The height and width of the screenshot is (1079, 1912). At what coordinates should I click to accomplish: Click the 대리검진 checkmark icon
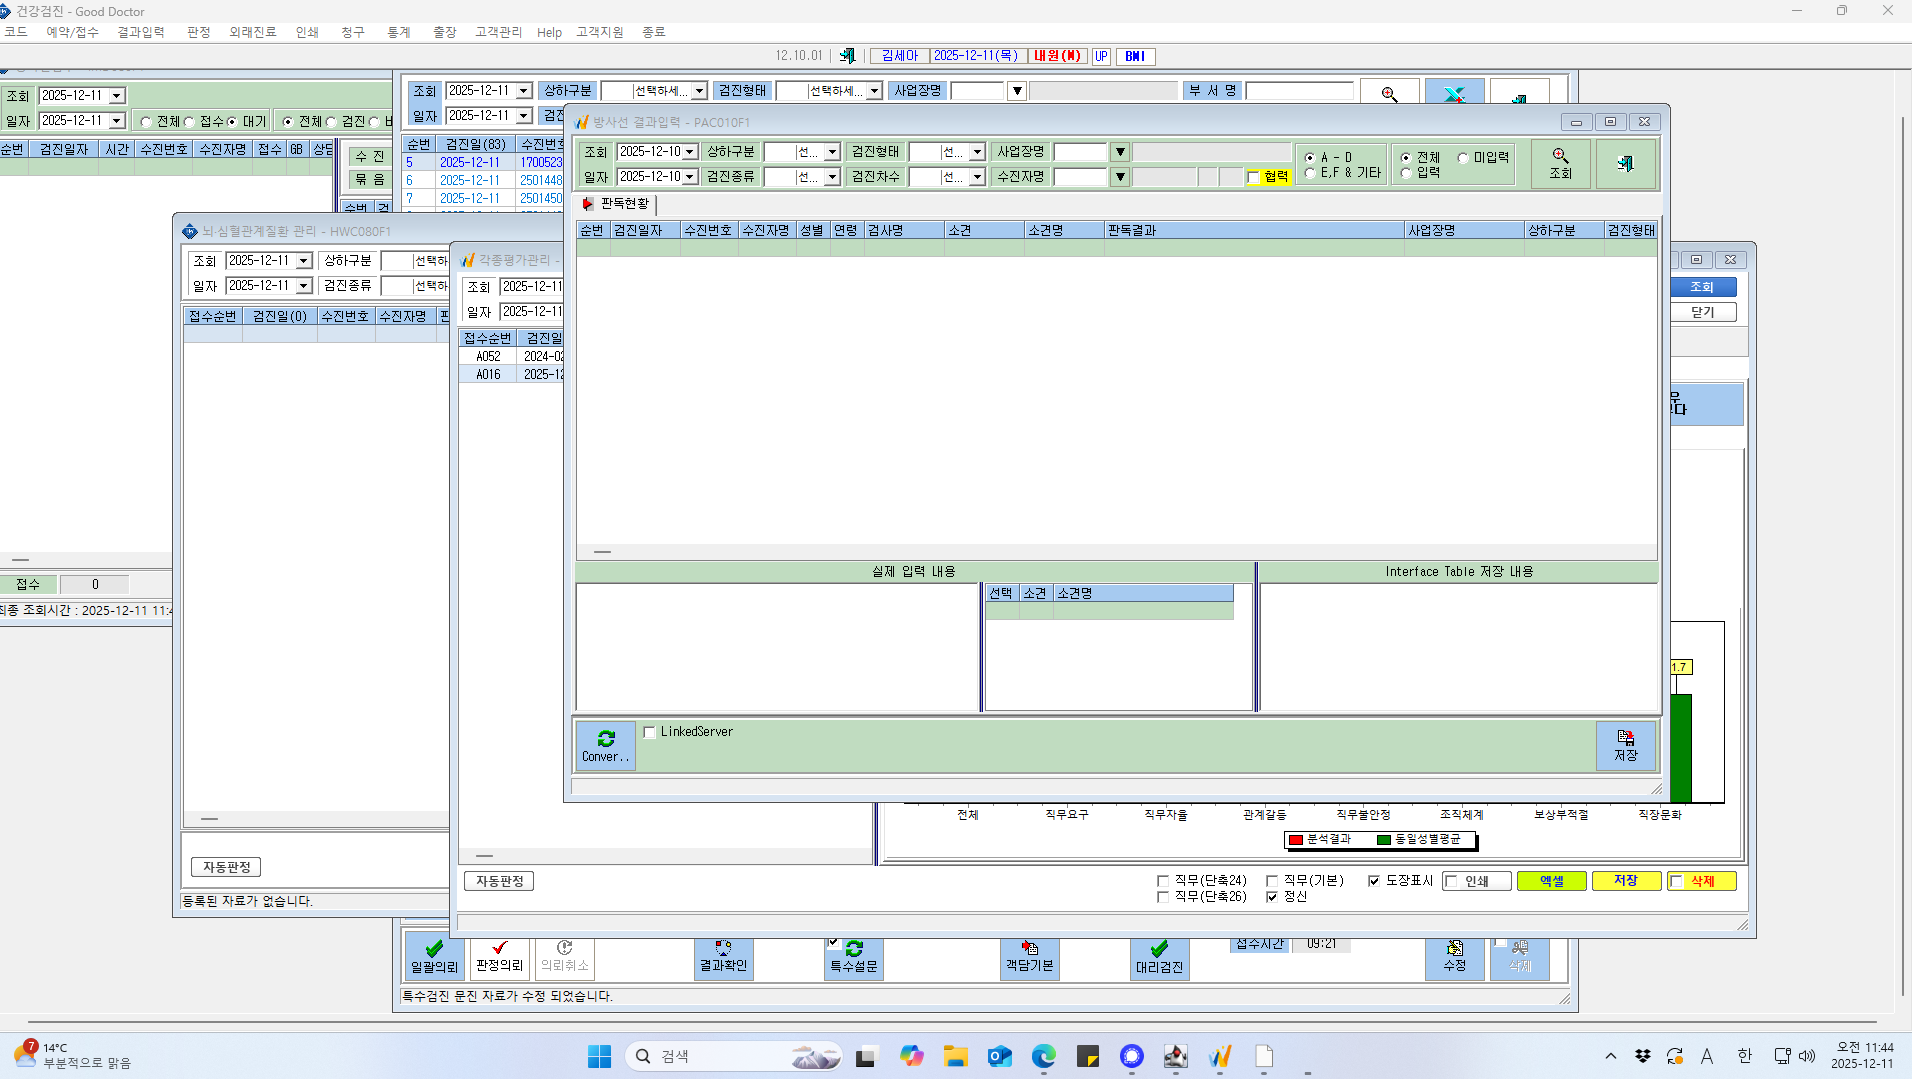[x=1159, y=957]
